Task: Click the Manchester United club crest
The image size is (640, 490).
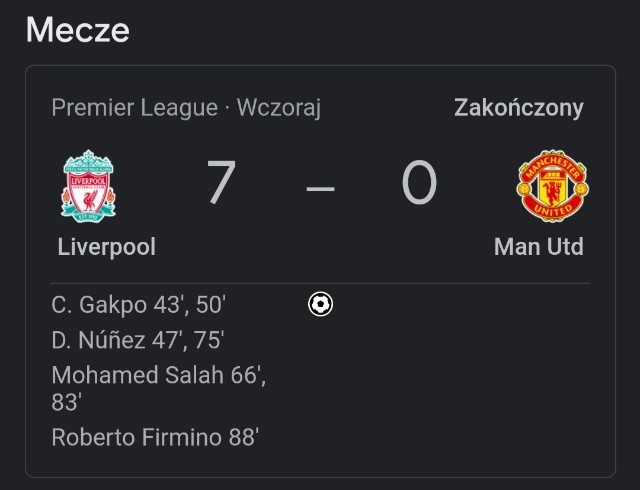Action: (552, 186)
